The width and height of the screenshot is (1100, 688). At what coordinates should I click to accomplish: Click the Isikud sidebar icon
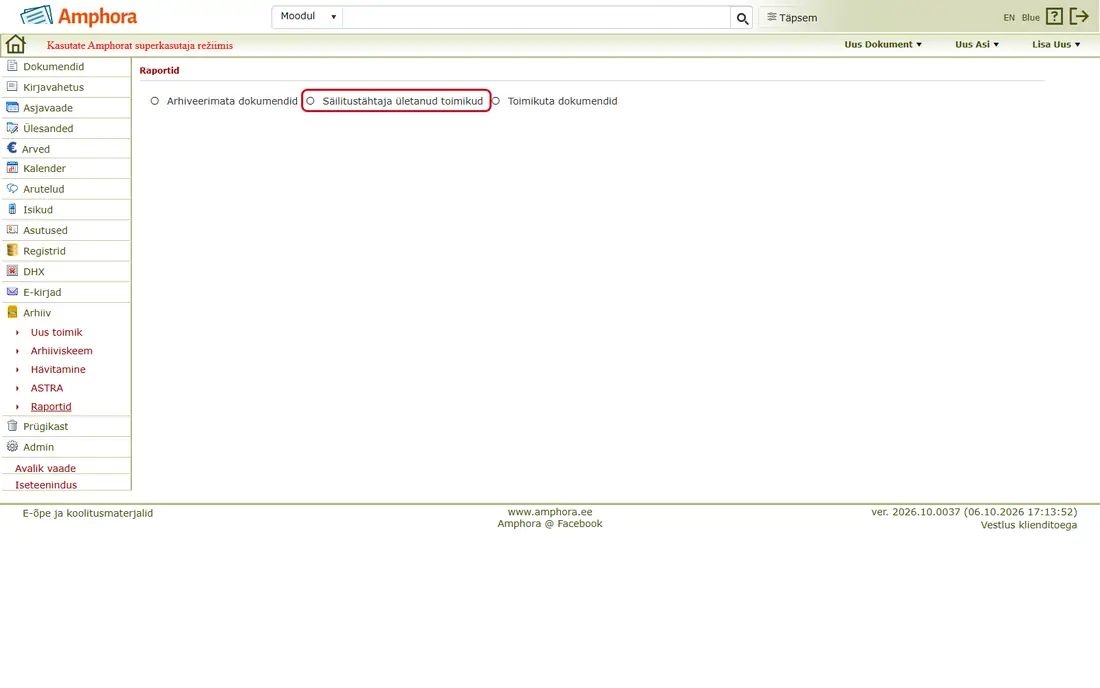point(12,209)
